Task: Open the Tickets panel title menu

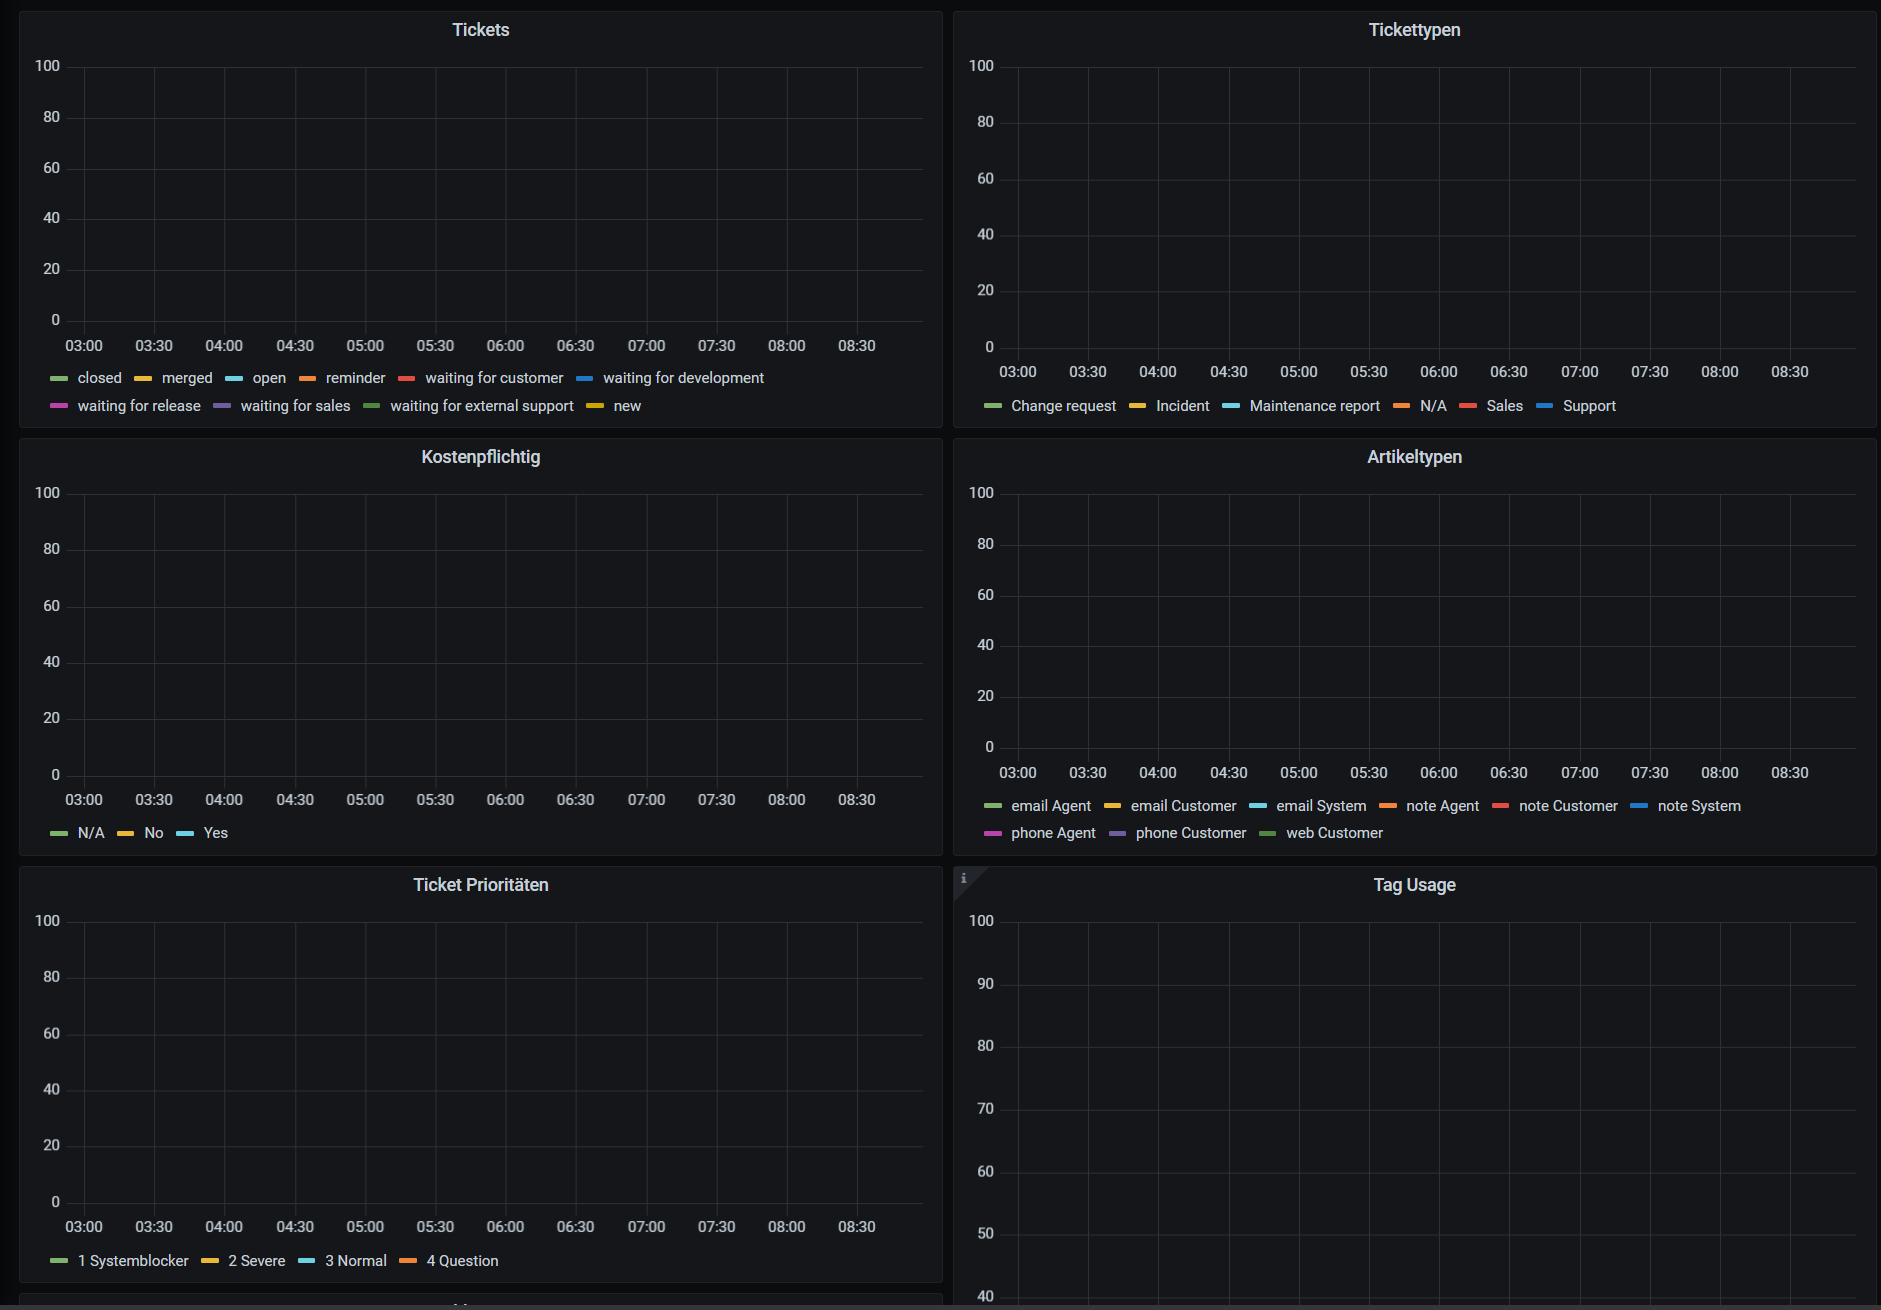Action: [x=480, y=29]
